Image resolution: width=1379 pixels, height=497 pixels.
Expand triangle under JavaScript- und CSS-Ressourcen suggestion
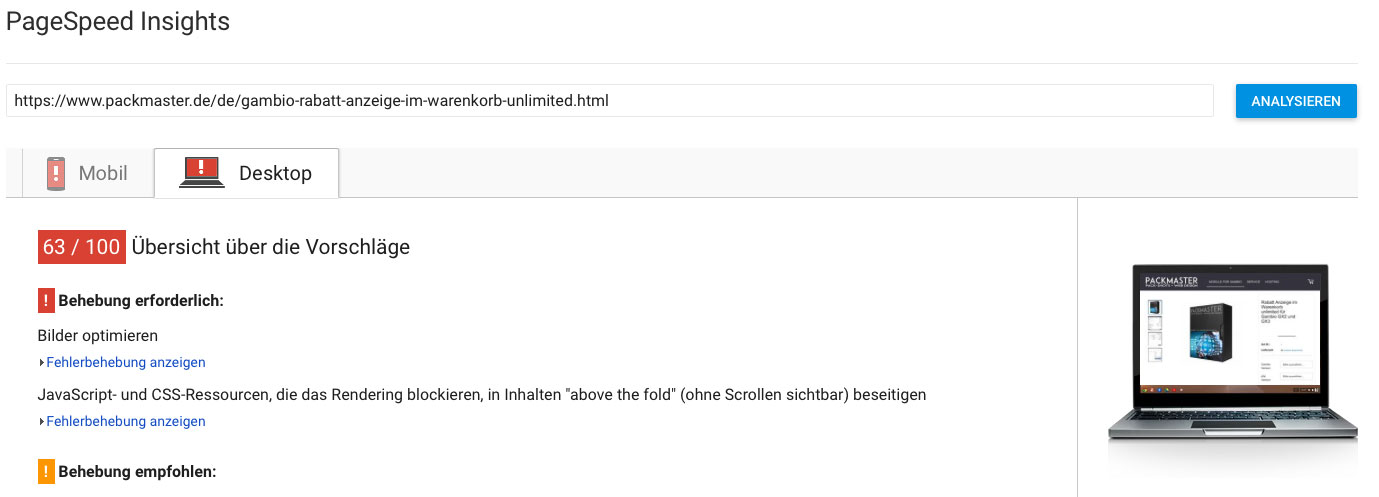[42, 422]
